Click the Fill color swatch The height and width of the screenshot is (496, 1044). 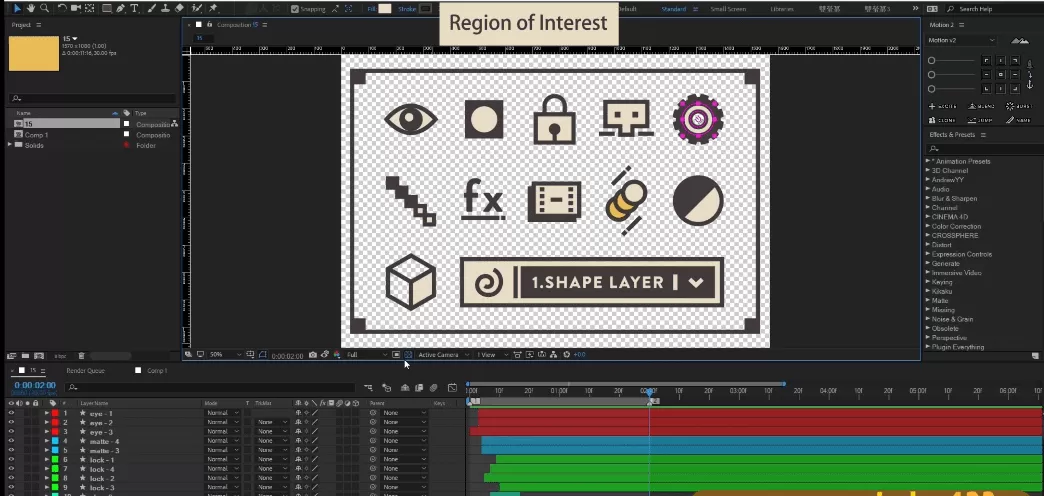tap(385, 9)
